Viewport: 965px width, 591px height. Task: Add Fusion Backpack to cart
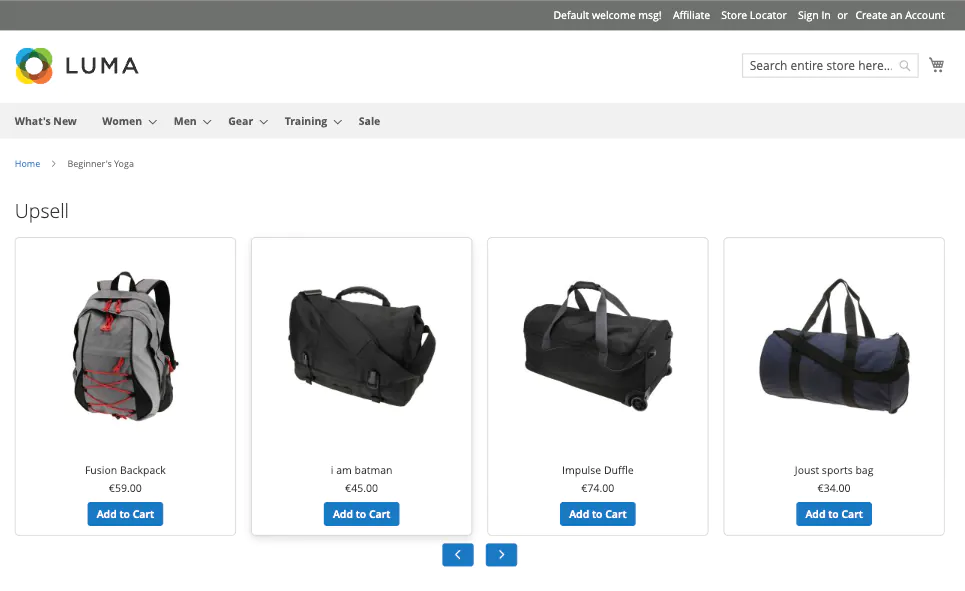(x=125, y=514)
